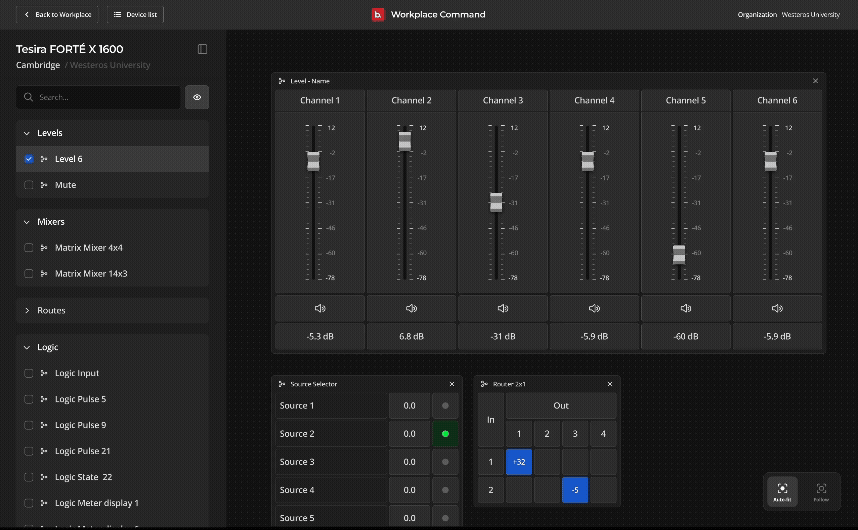Viewport: 858px width, 530px height.
Task: Click the Biamp logo in header
Action: click(378, 14)
